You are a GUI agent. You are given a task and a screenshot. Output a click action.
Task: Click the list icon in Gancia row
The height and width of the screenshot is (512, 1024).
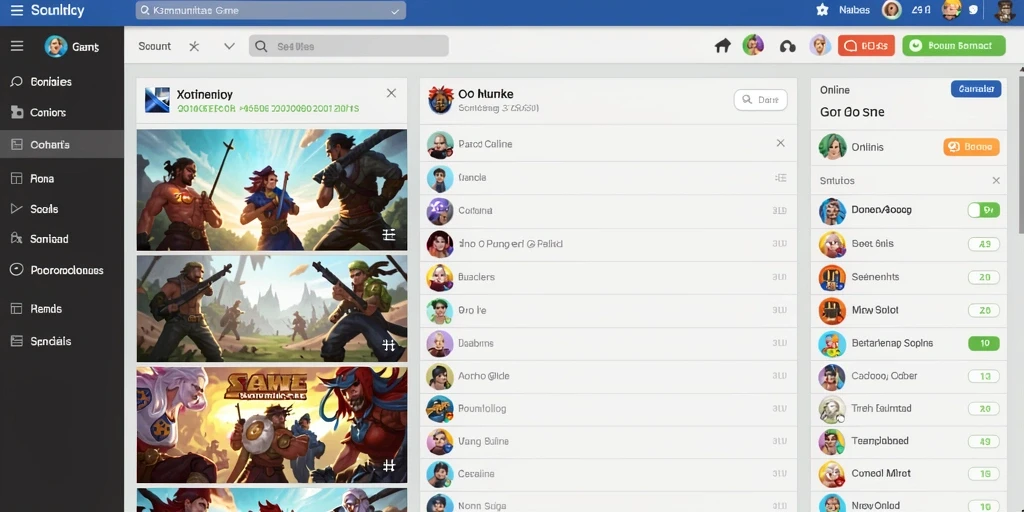(x=780, y=178)
